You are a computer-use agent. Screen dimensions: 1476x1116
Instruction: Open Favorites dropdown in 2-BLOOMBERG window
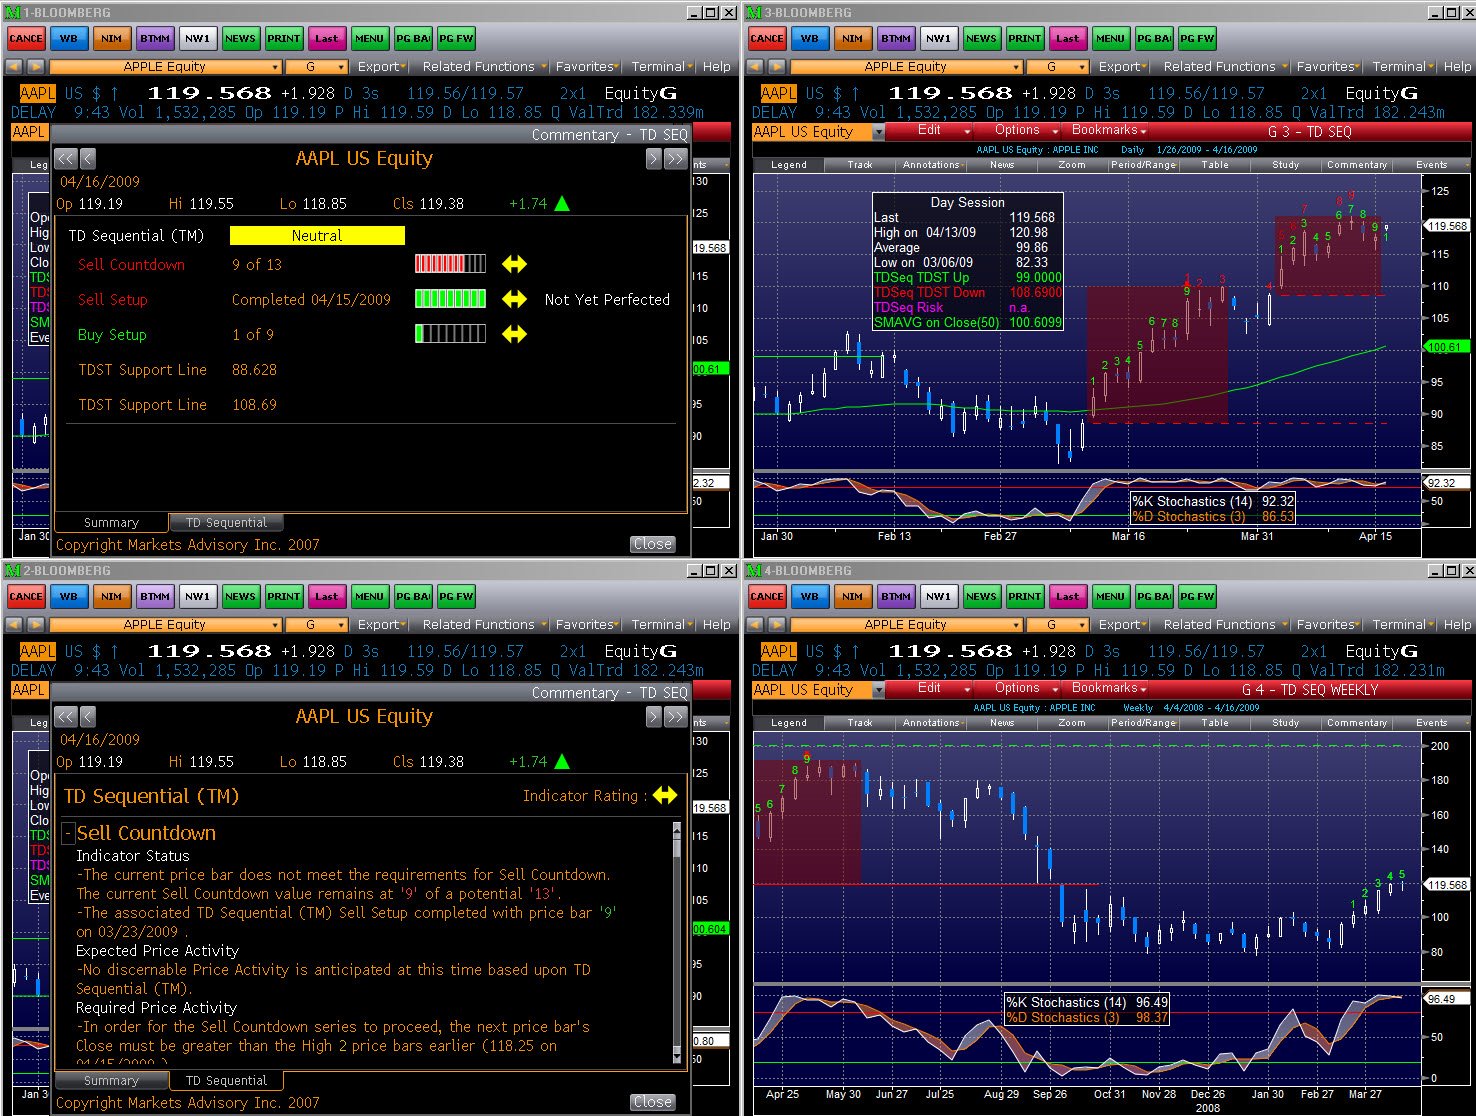588,624
